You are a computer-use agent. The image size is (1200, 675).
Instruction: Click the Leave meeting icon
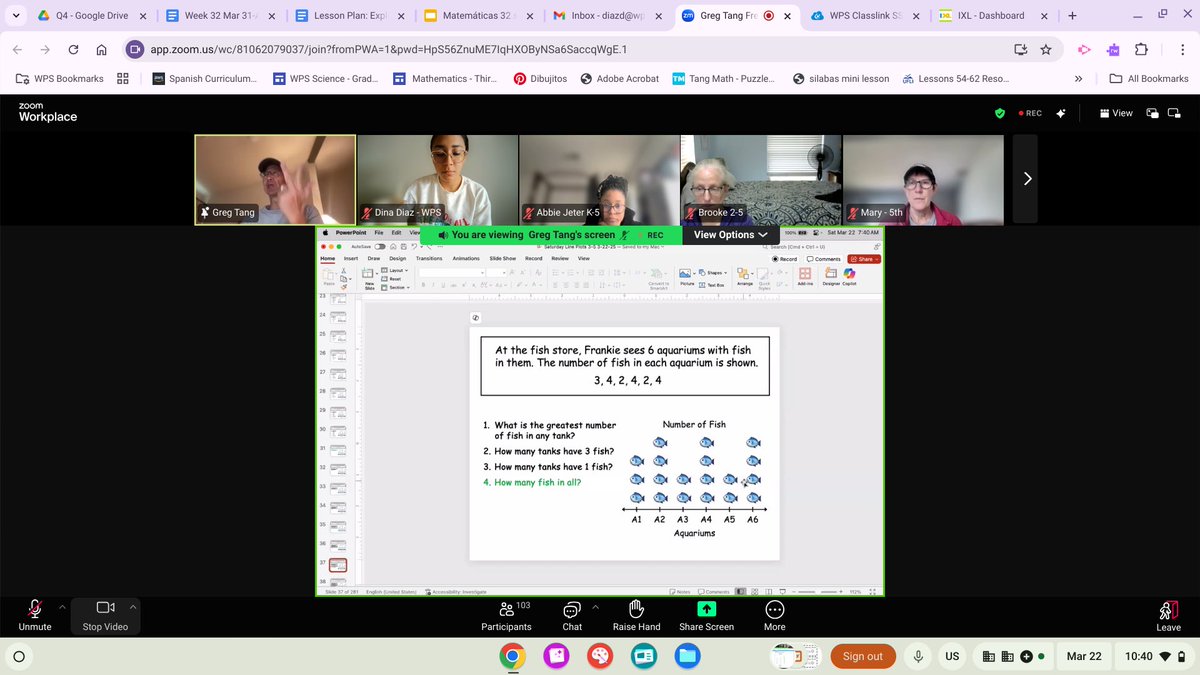[1168, 609]
